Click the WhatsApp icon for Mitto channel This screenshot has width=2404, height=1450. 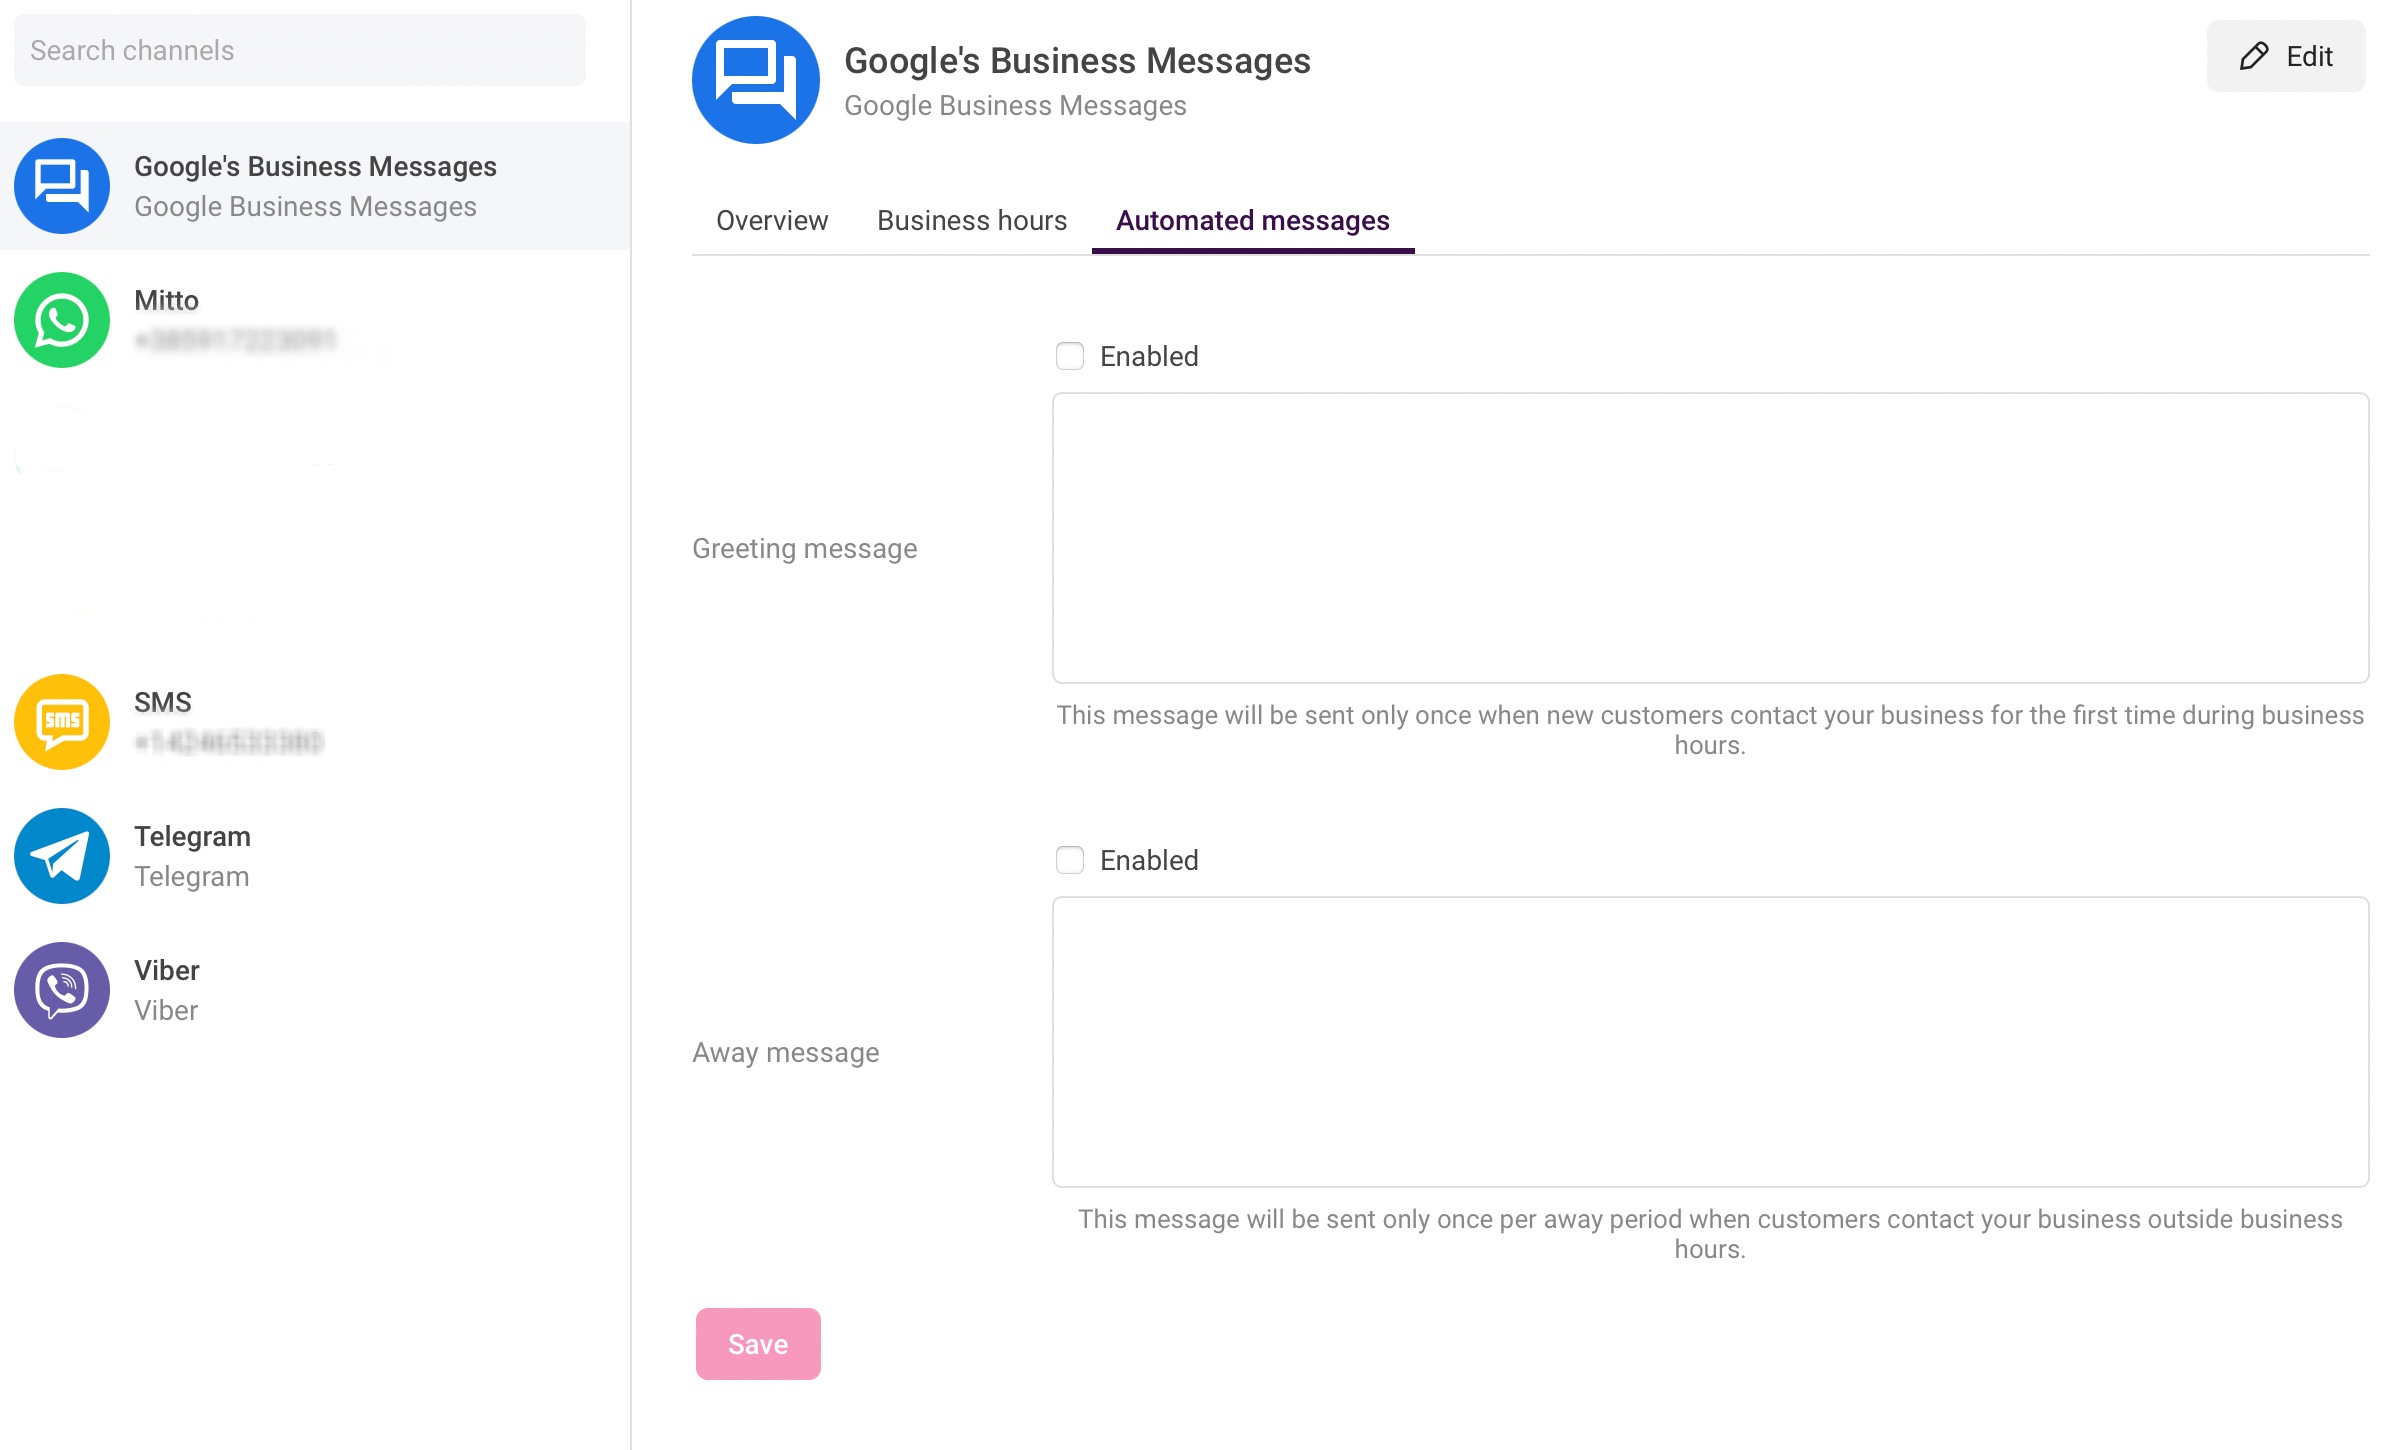tap(62, 320)
